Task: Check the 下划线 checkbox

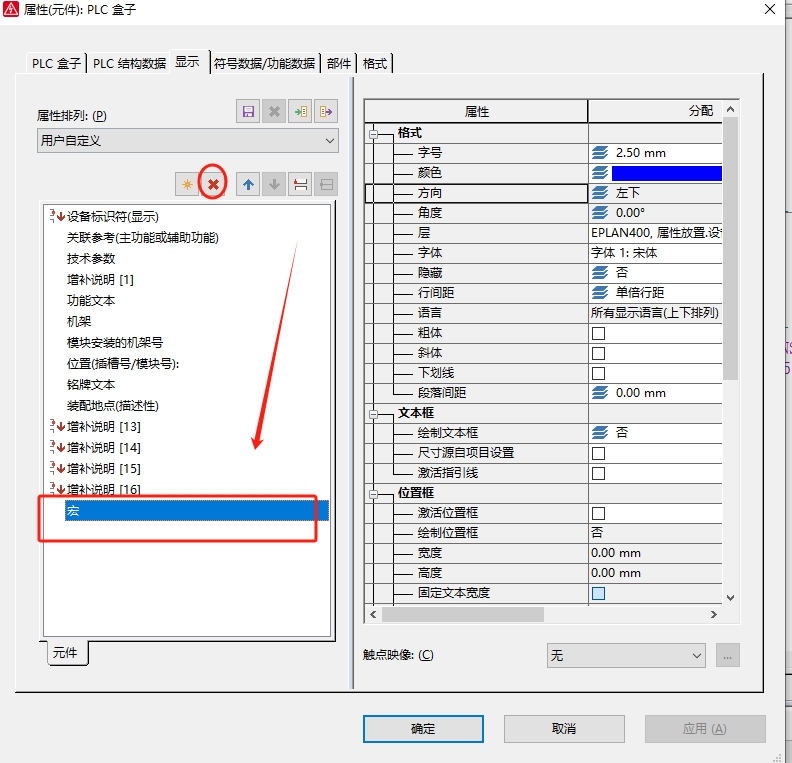Action: 598,373
